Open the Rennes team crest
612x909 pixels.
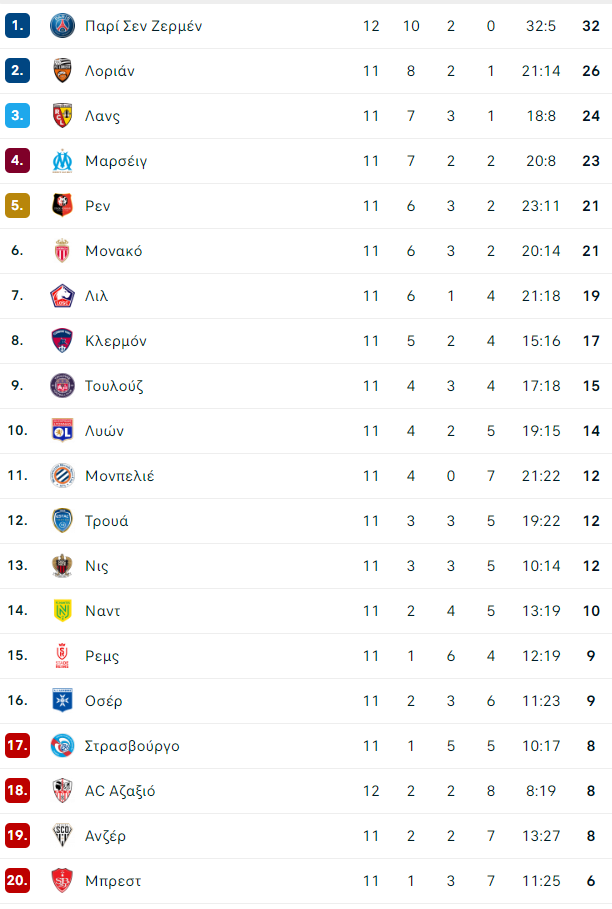[62, 206]
